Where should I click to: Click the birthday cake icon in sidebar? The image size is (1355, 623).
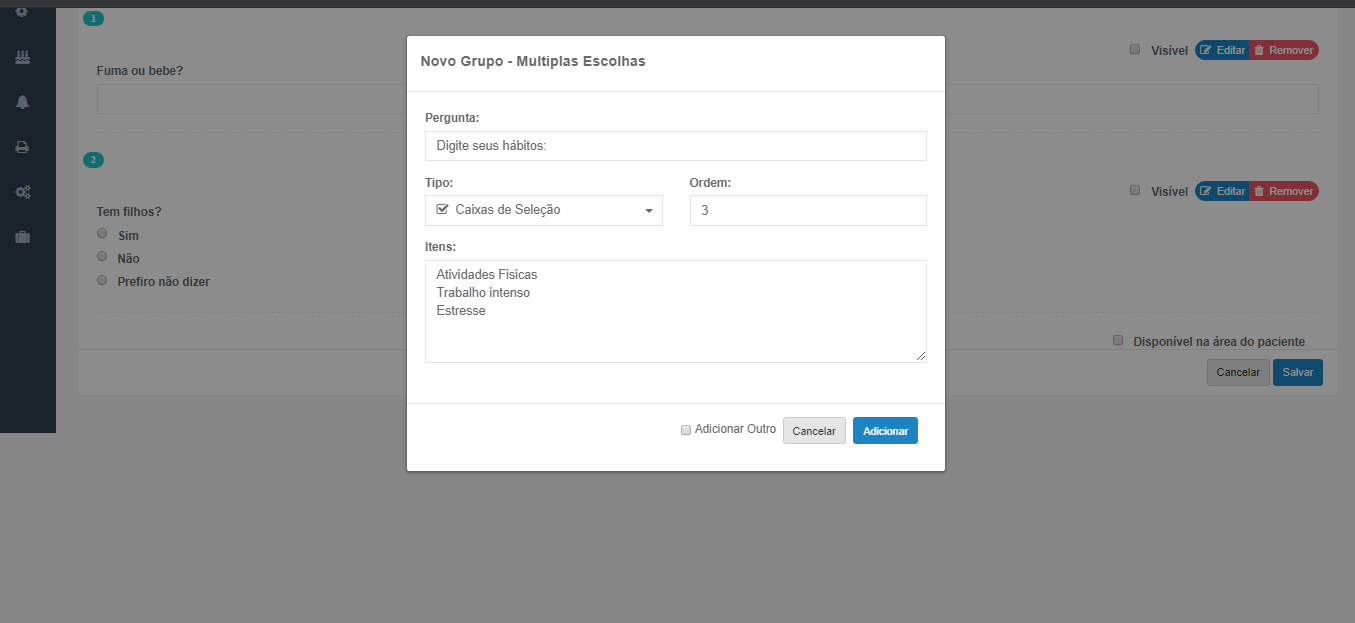[22, 58]
